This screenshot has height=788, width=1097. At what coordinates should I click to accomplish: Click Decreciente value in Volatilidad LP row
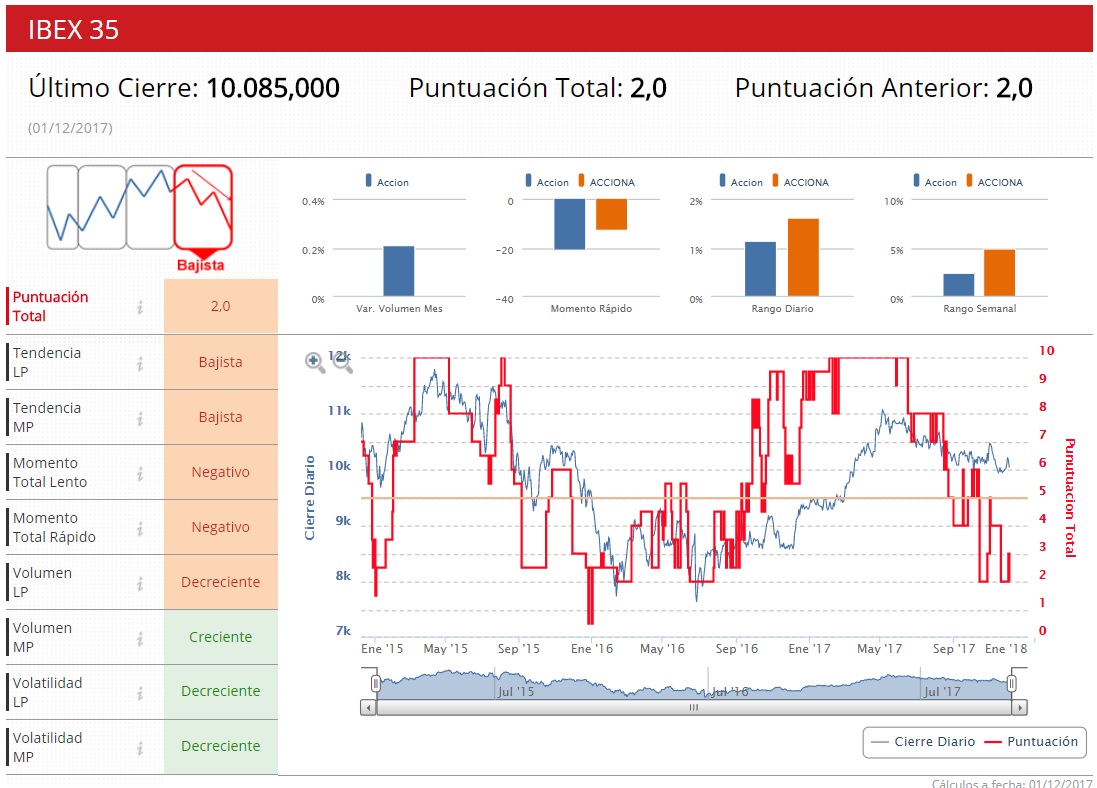coord(220,691)
